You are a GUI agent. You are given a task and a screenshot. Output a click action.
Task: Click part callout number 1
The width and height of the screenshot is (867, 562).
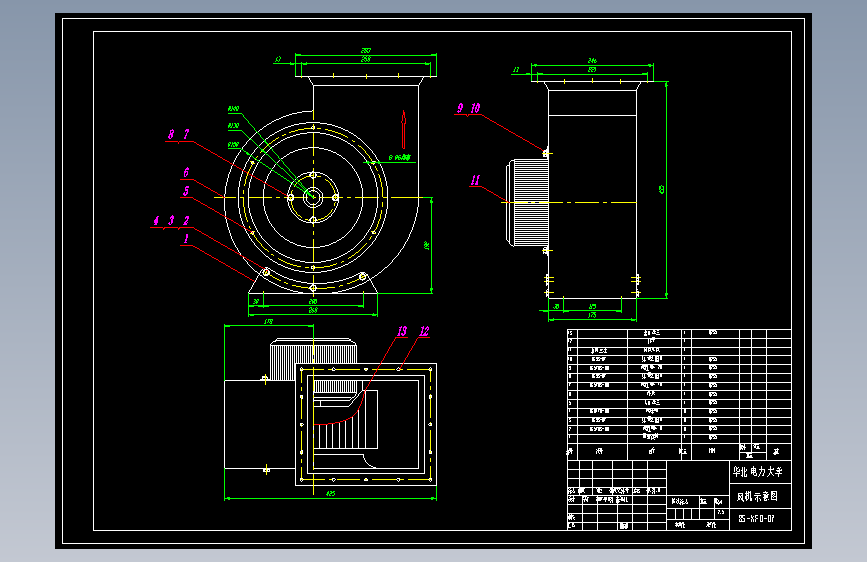tap(186, 239)
